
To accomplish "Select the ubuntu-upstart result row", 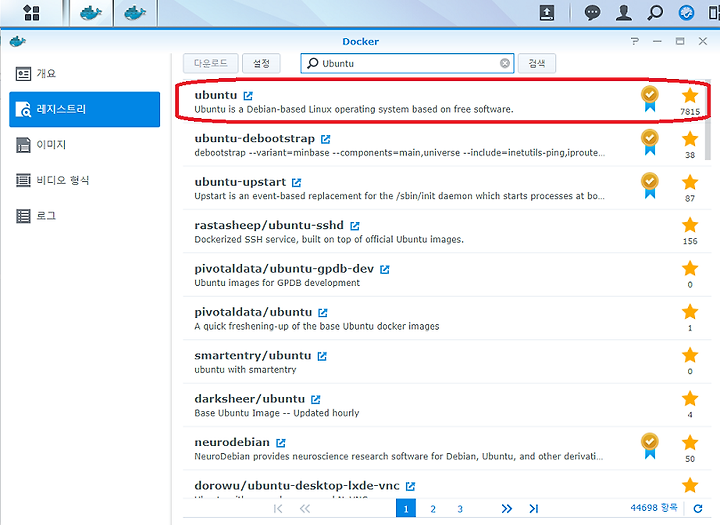I will tap(443, 188).
